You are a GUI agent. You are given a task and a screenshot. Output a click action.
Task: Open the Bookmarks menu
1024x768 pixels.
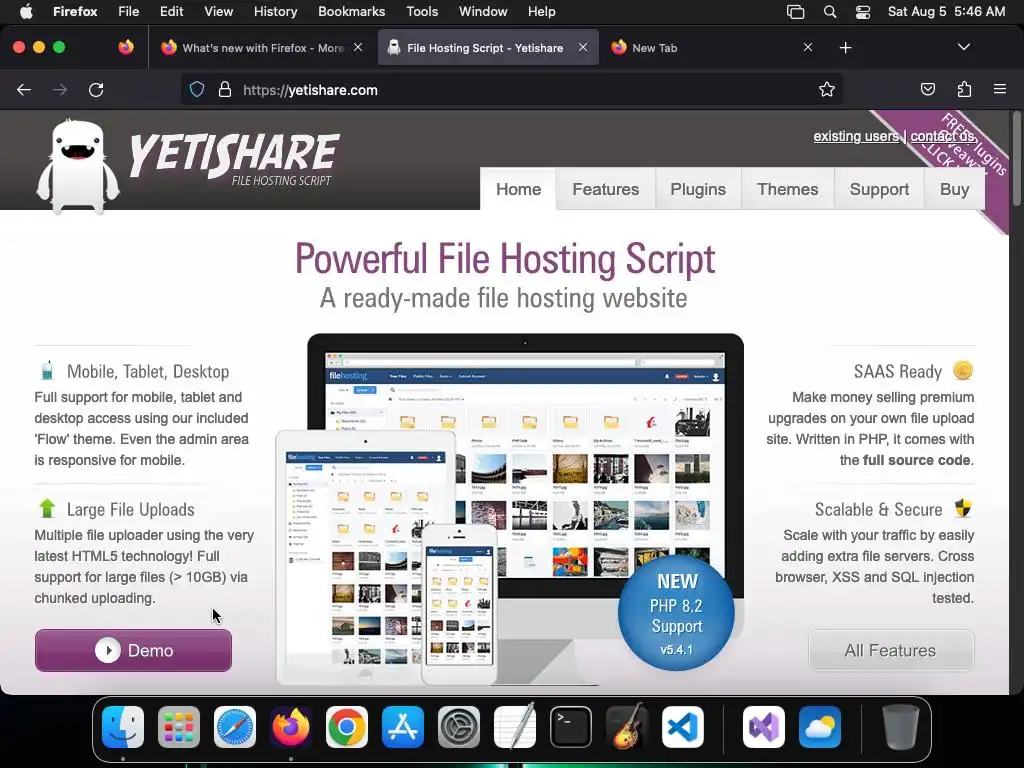coord(351,12)
